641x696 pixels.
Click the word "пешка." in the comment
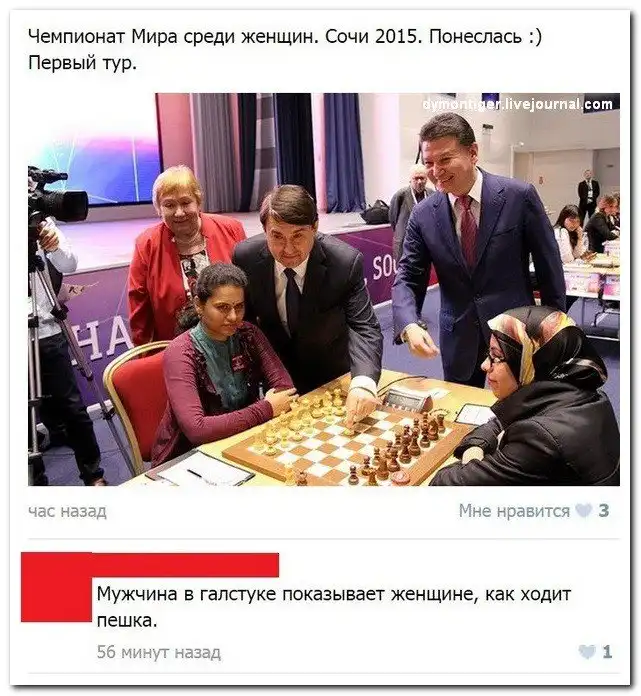coord(127,620)
